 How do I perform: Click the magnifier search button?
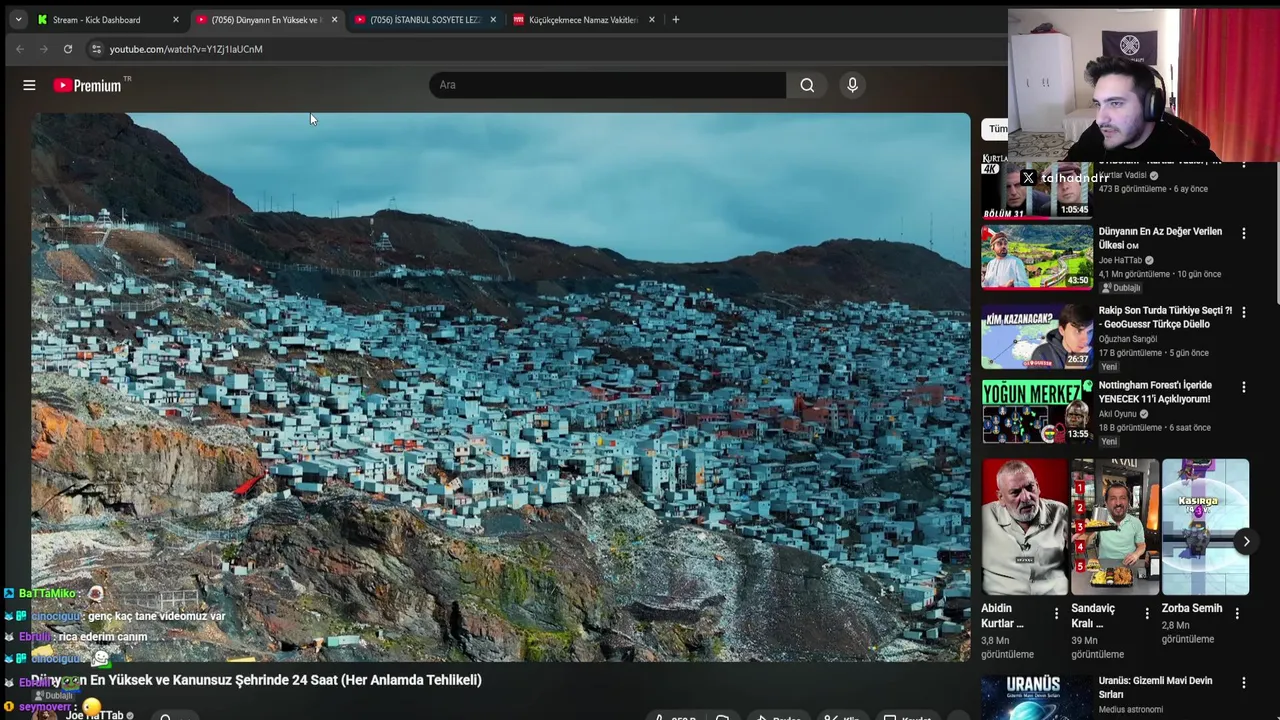pyautogui.click(x=807, y=85)
